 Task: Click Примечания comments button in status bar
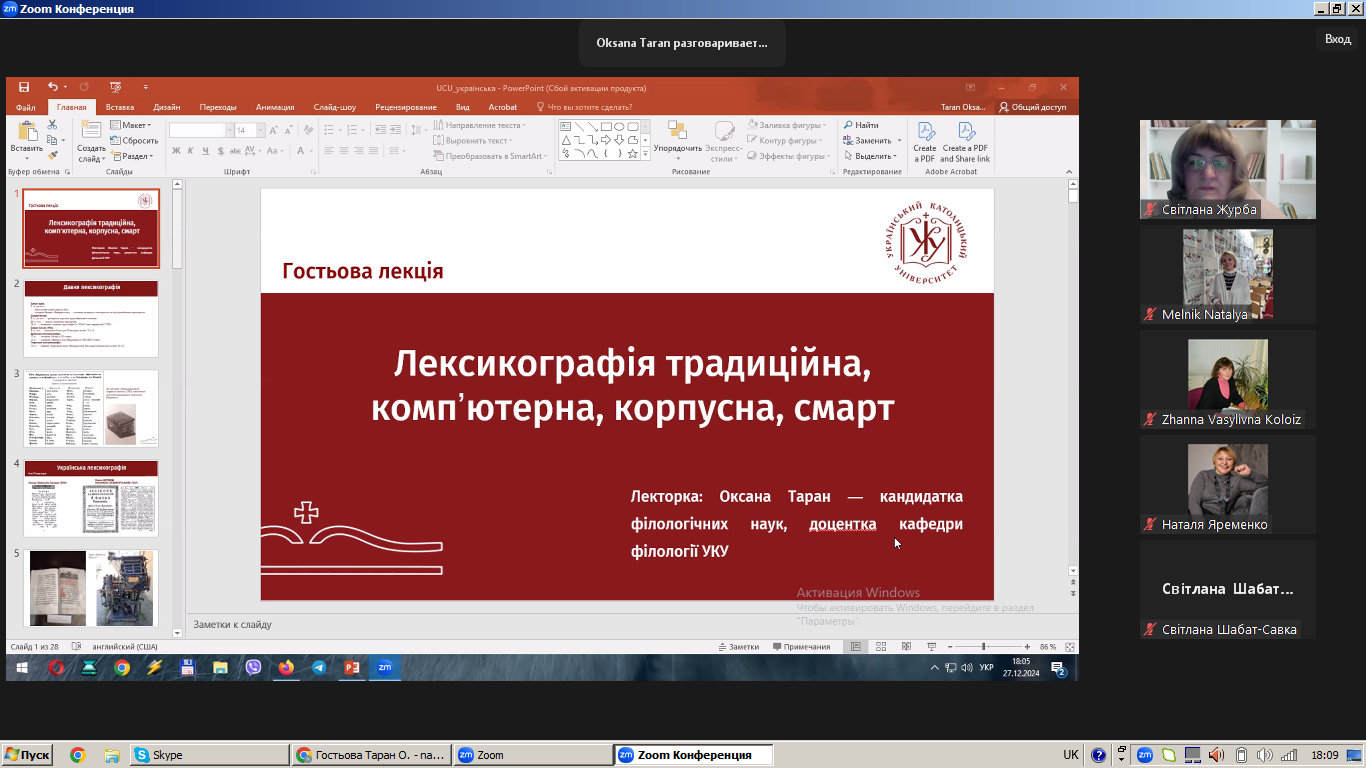(x=801, y=647)
